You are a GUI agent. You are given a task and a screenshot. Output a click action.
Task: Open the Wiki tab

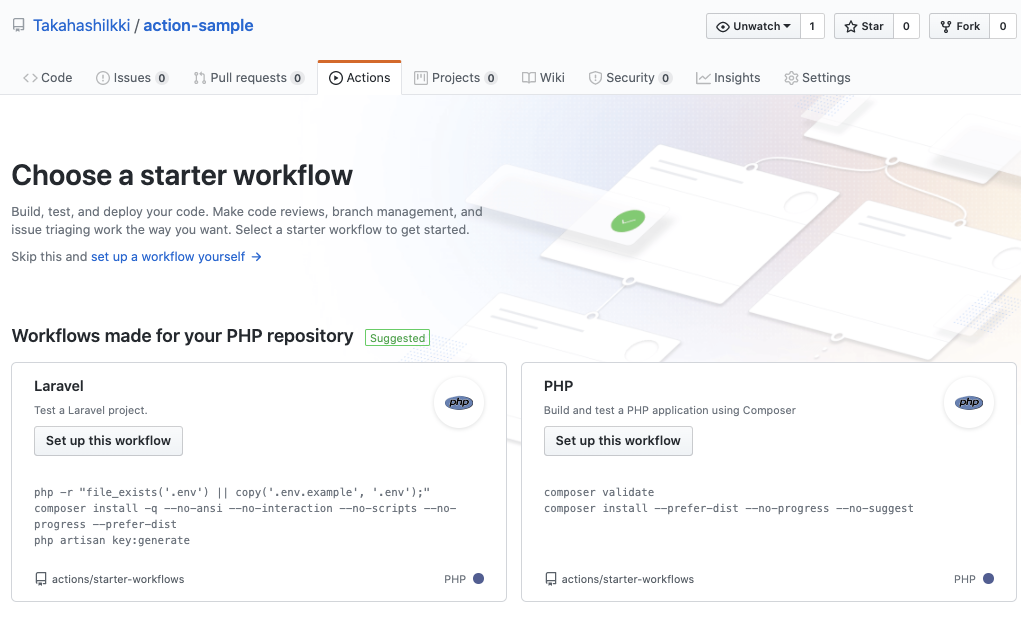(543, 77)
